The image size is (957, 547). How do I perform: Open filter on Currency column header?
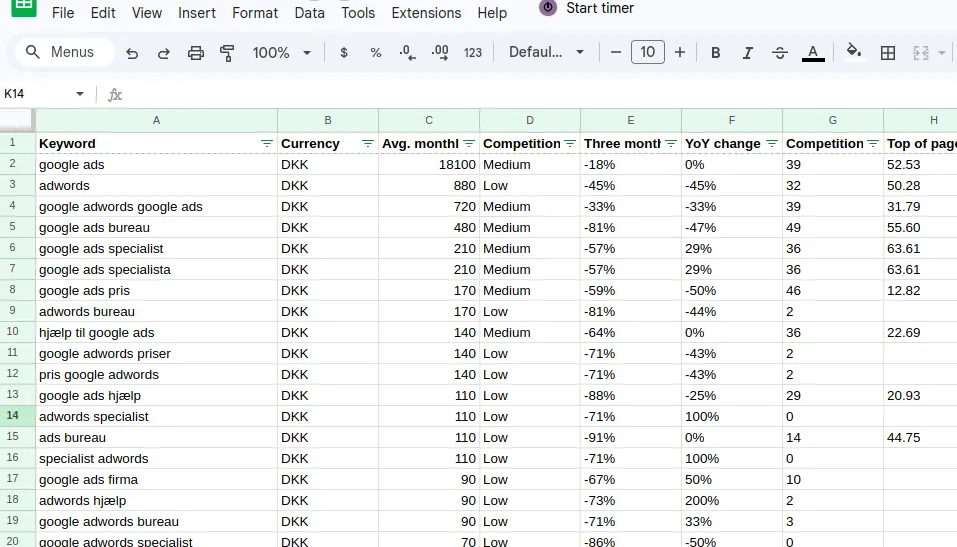367,143
